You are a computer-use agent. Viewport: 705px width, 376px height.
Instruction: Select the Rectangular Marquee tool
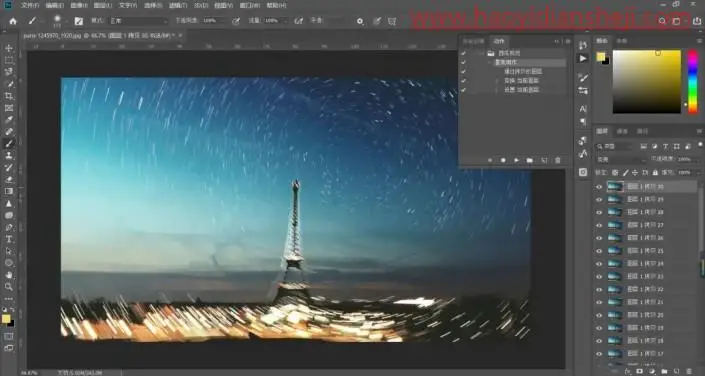(x=9, y=60)
